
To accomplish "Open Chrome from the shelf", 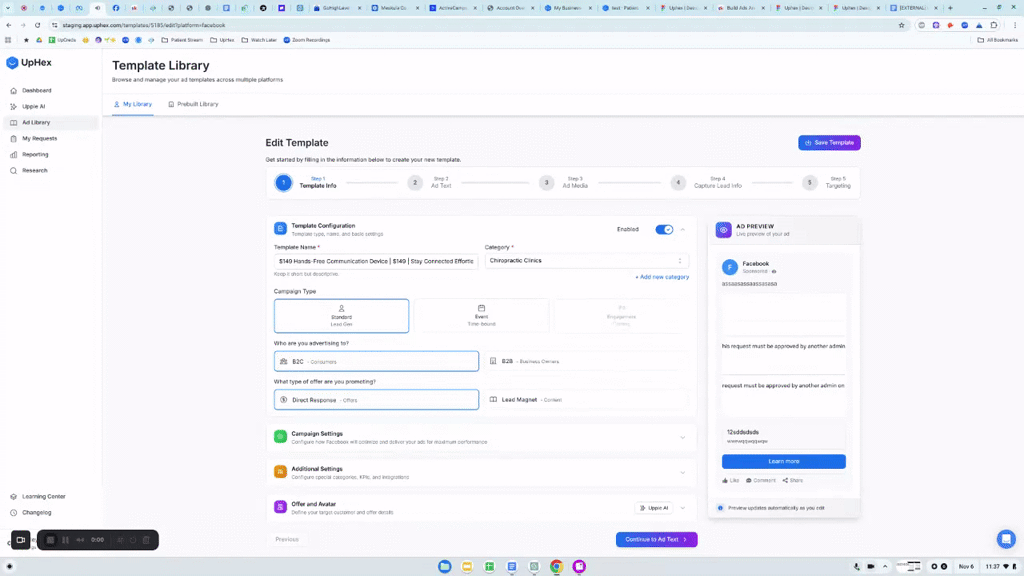I will (x=556, y=566).
